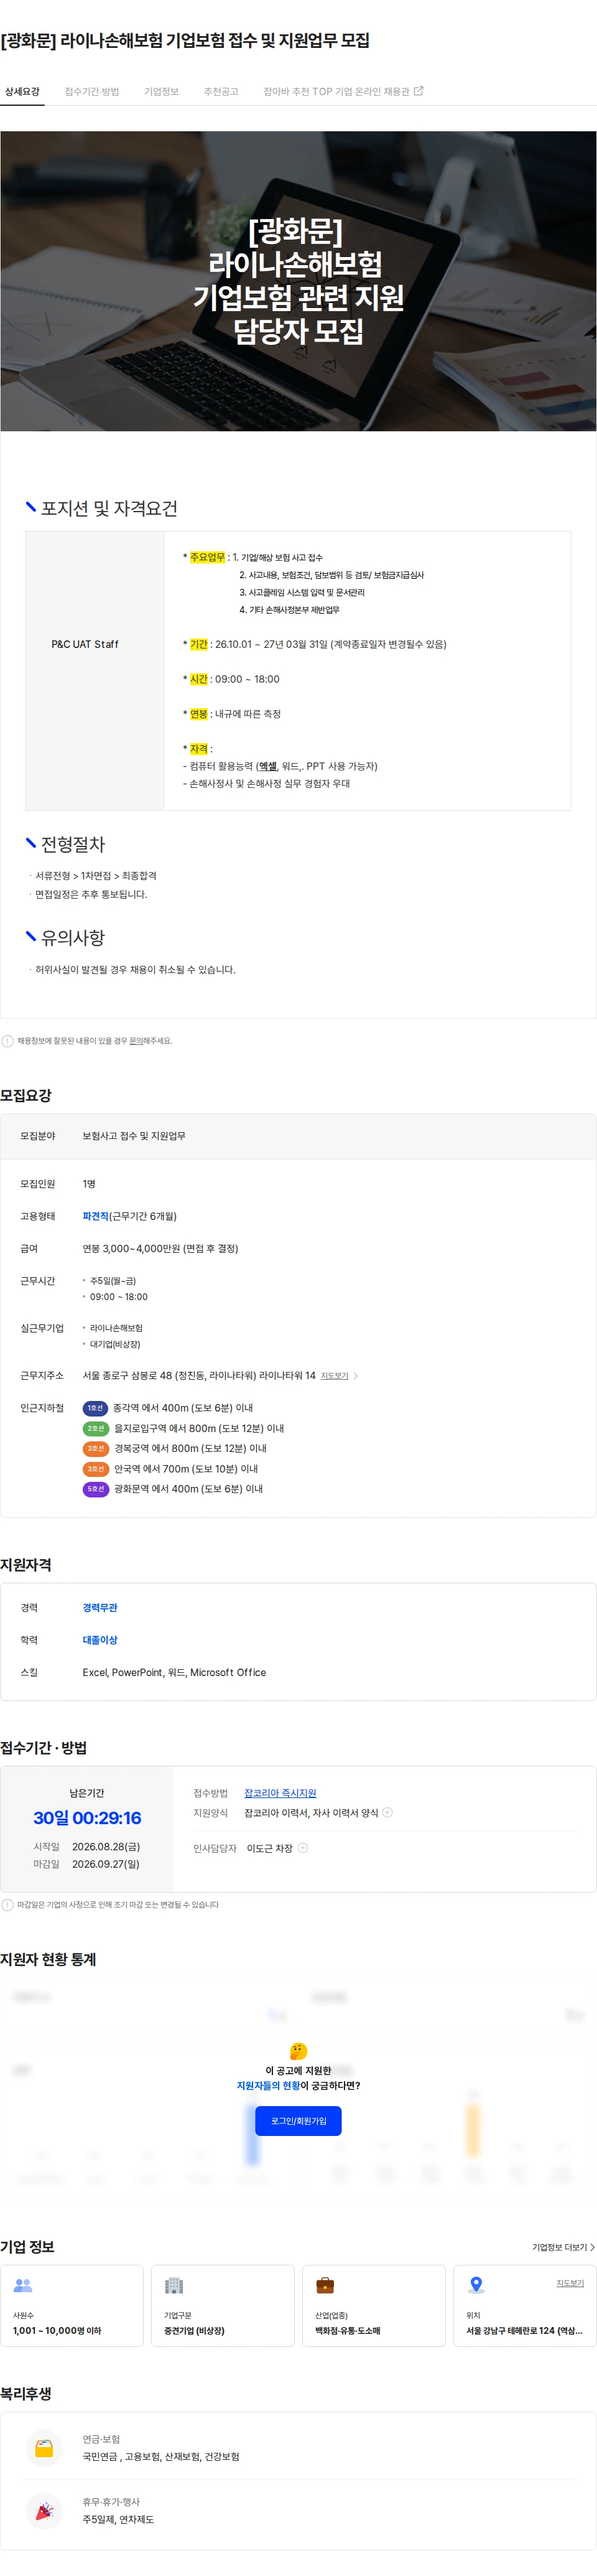The height and width of the screenshot is (2576, 597).
Task: Click the thinking emoji above 이 공고에 지원한
Action: pyautogui.click(x=298, y=2051)
